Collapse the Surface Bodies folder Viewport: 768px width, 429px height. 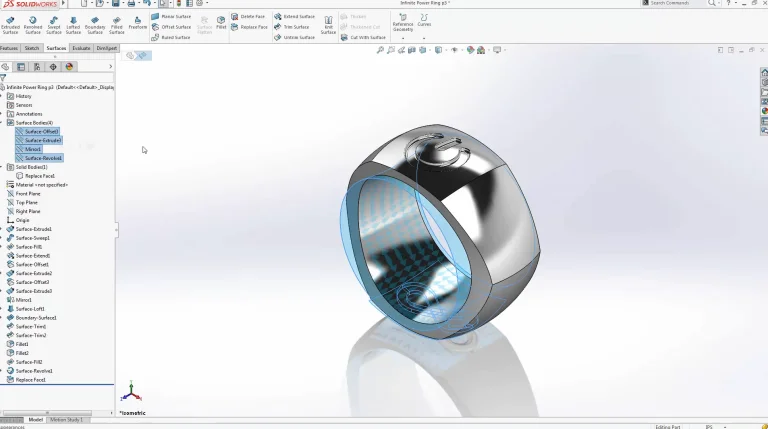(3, 123)
